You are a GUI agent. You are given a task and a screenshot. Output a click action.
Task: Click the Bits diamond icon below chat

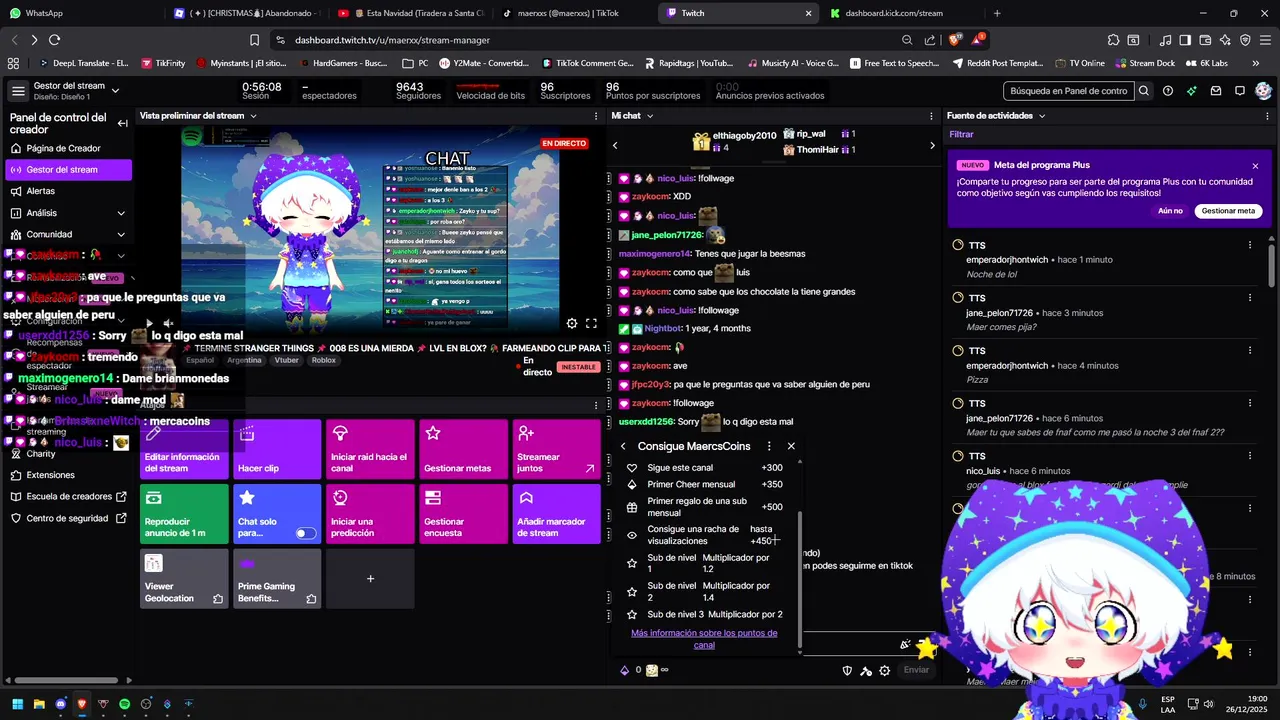pyautogui.click(x=625, y=670)
